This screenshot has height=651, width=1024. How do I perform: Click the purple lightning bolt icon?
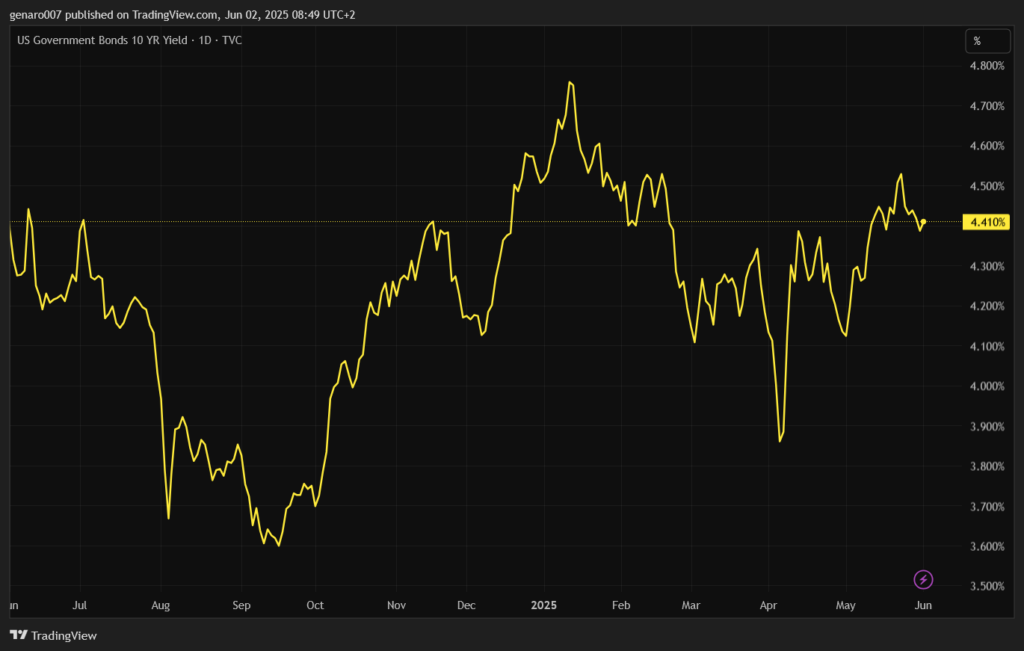pos(924,579)
